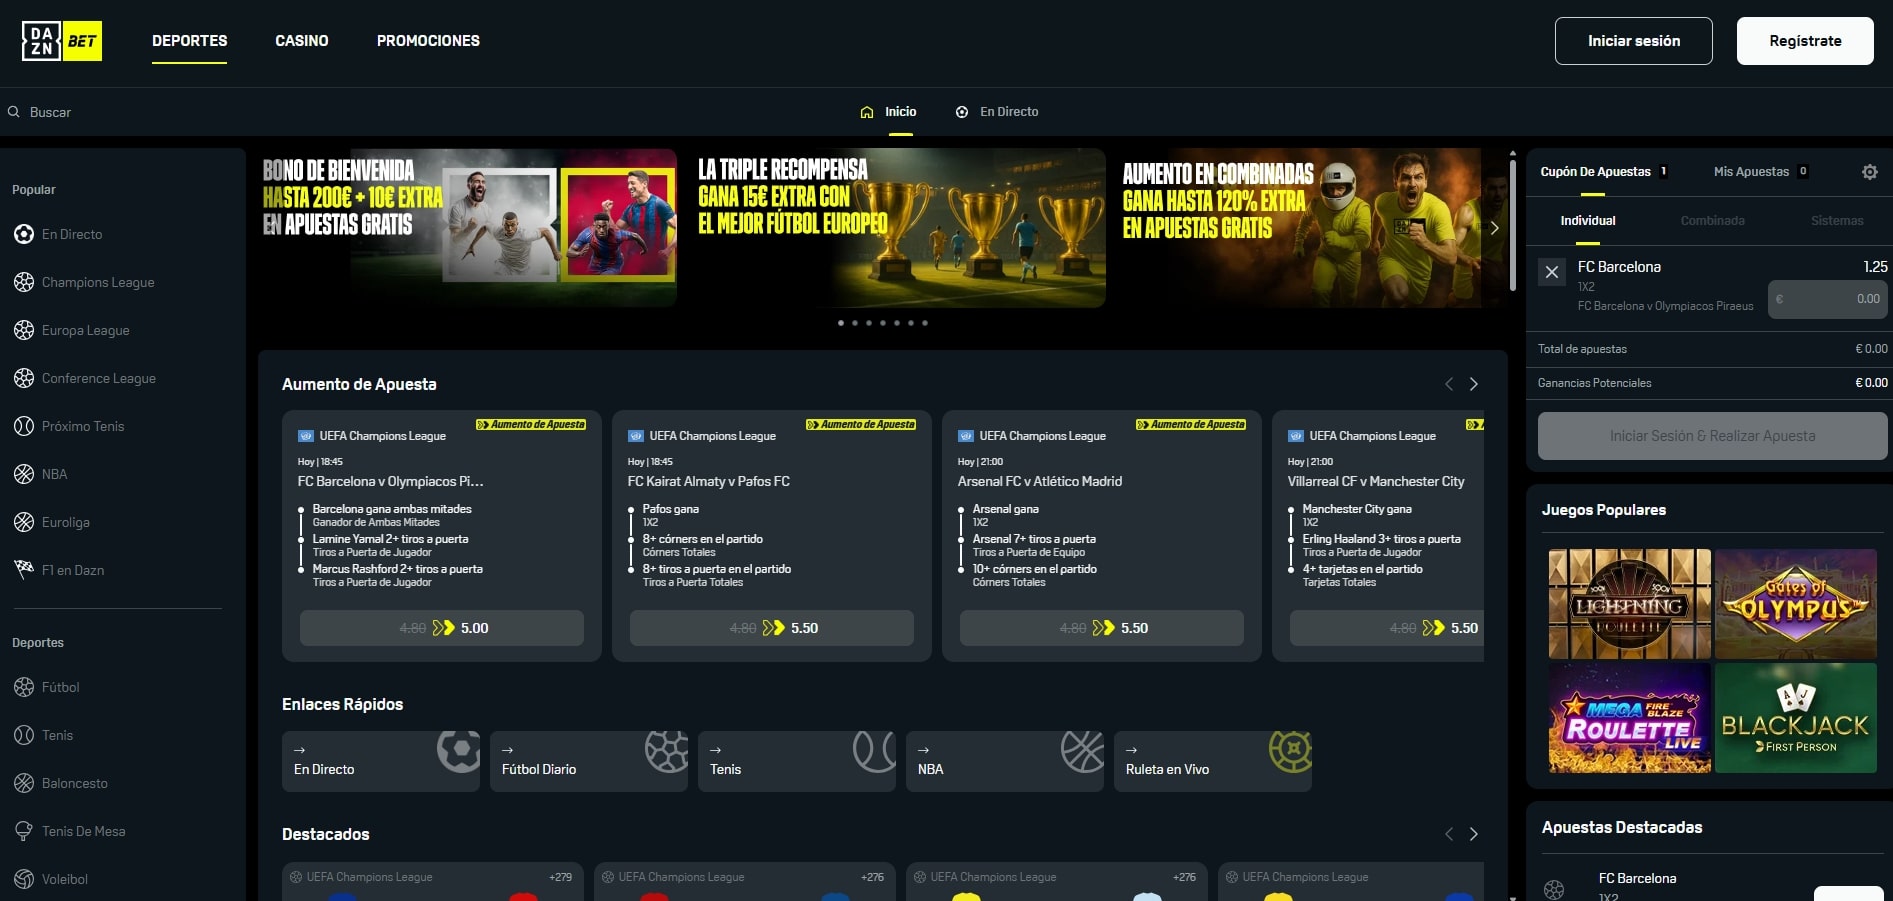Select the NBA sport icon in sidebar
Viewport: 1893px width, 901px height.
click(x=22, y=473)
